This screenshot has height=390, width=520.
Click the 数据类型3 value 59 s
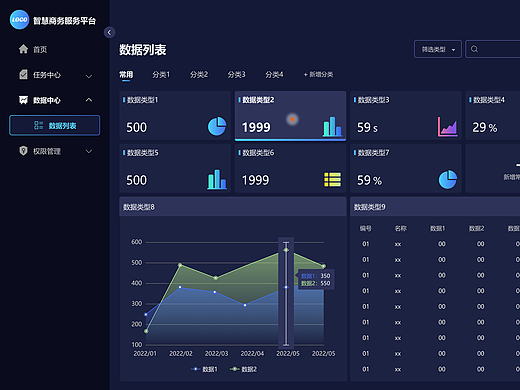point(367,127)
